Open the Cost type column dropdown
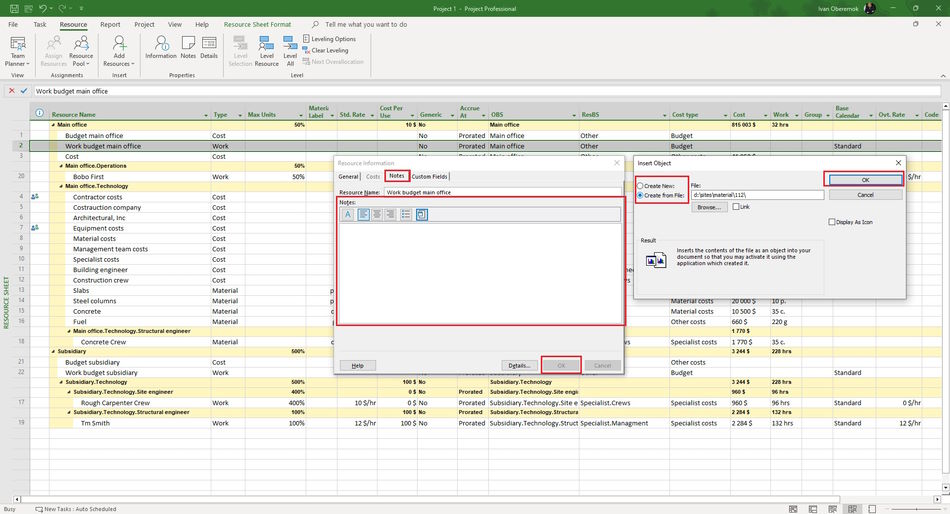The image size is (950, 514). coord(725,115)
